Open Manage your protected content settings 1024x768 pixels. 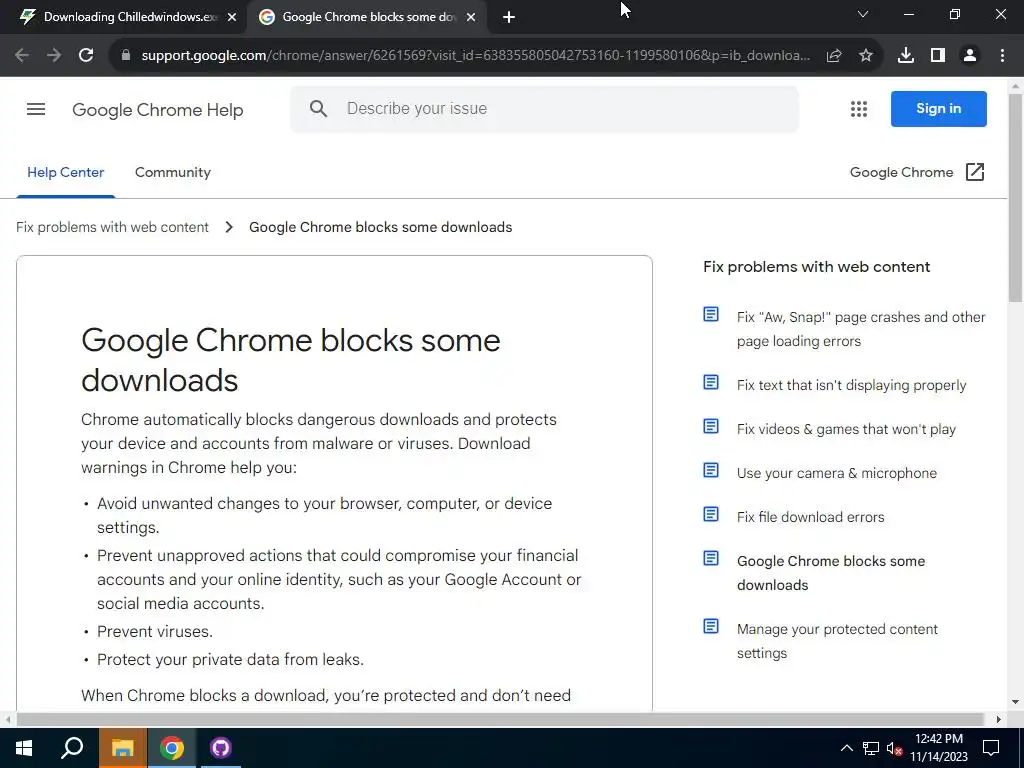(x=837, y=641)
